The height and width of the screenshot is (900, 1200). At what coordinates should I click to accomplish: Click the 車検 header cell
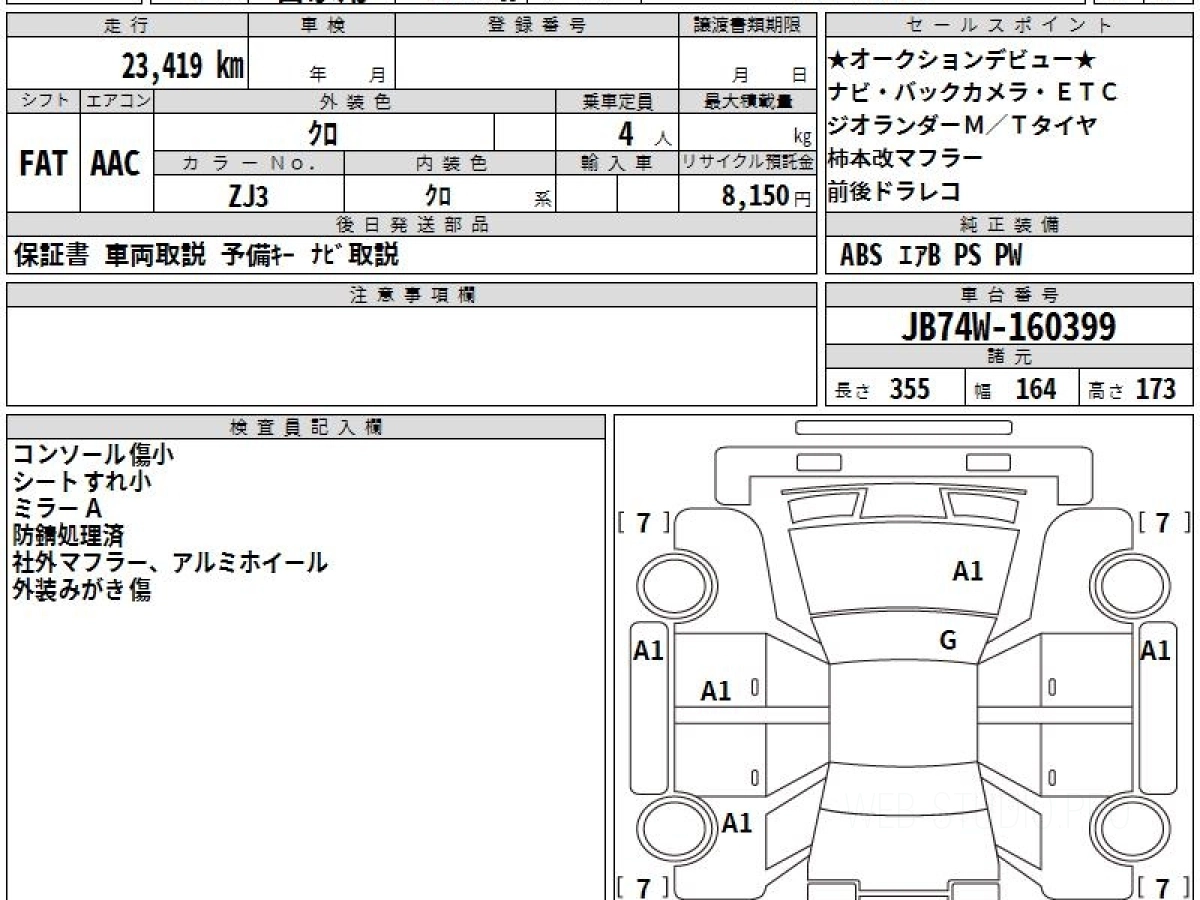(322, 26)
